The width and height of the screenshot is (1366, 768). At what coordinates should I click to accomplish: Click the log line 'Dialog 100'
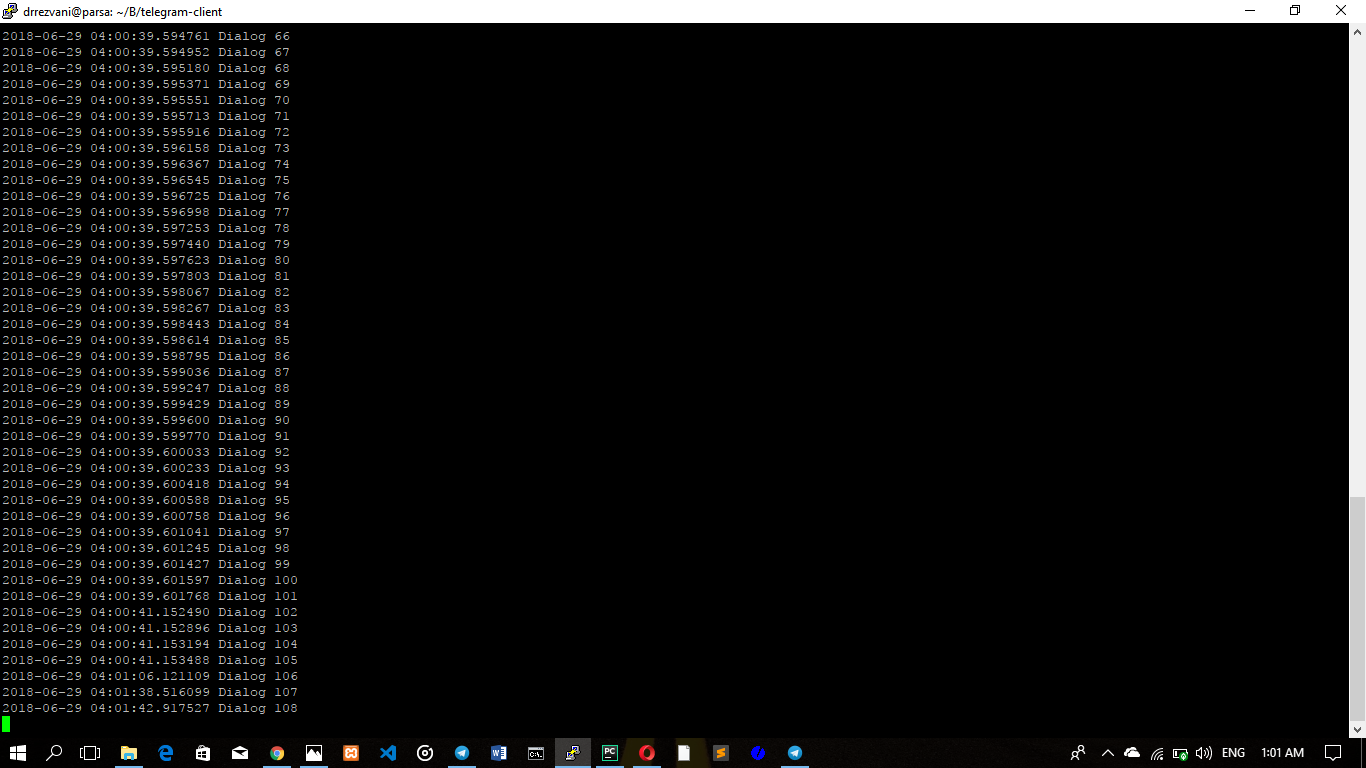pos(150,580)
